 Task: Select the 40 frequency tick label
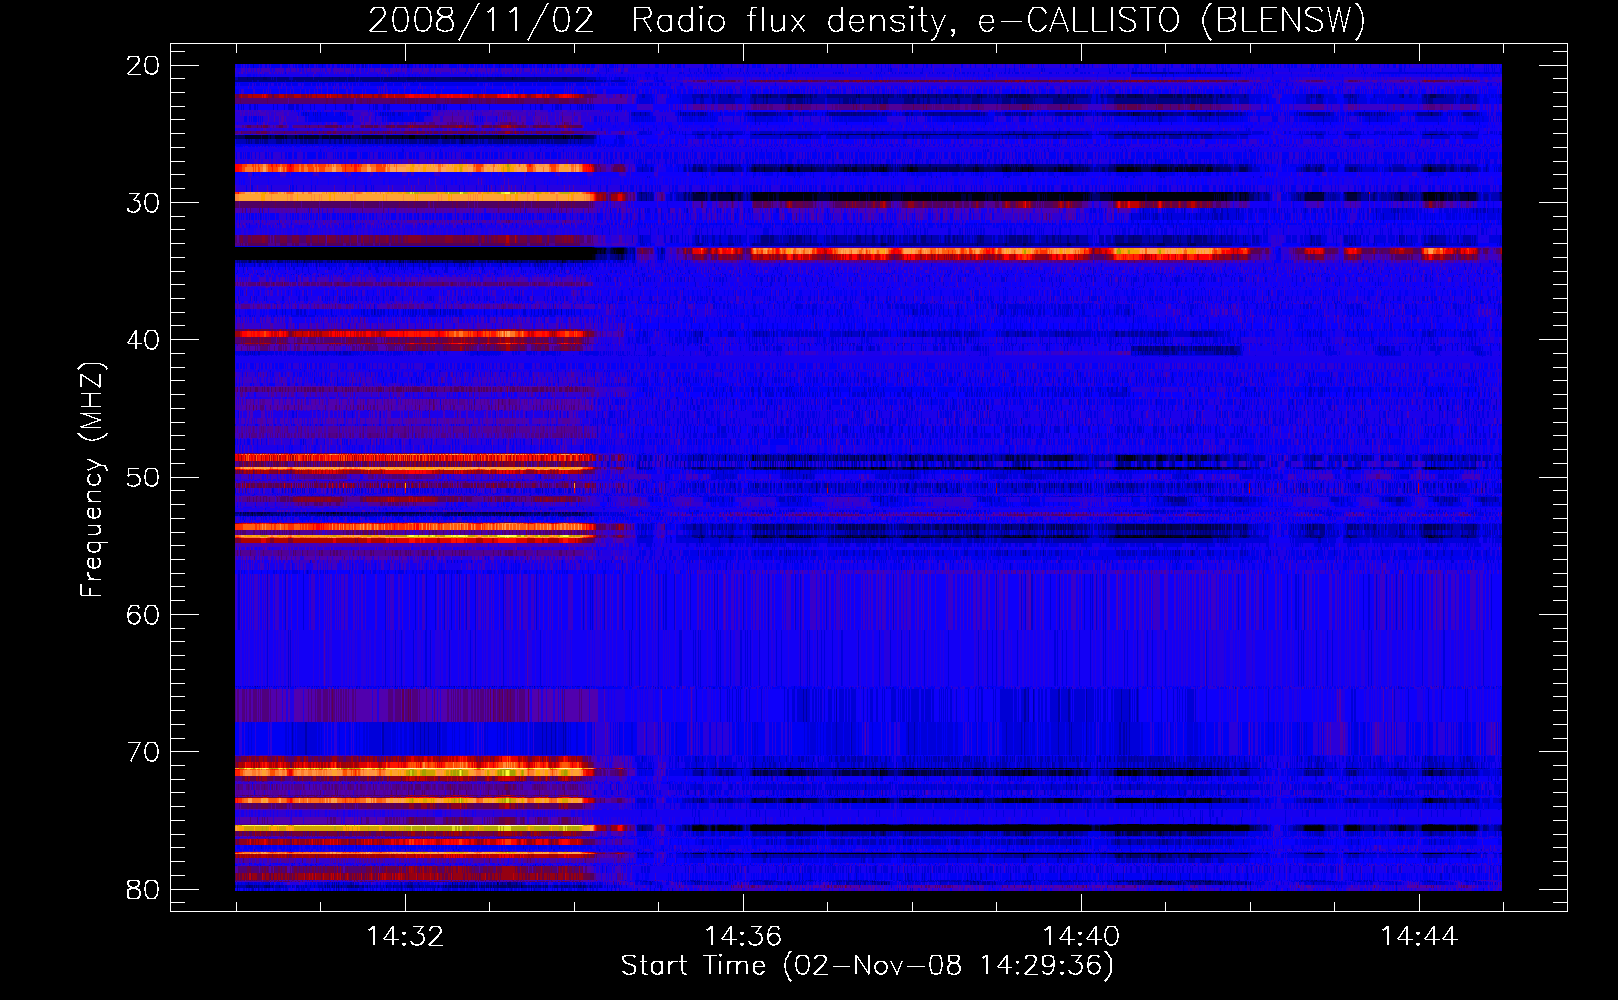coord(143,340)
